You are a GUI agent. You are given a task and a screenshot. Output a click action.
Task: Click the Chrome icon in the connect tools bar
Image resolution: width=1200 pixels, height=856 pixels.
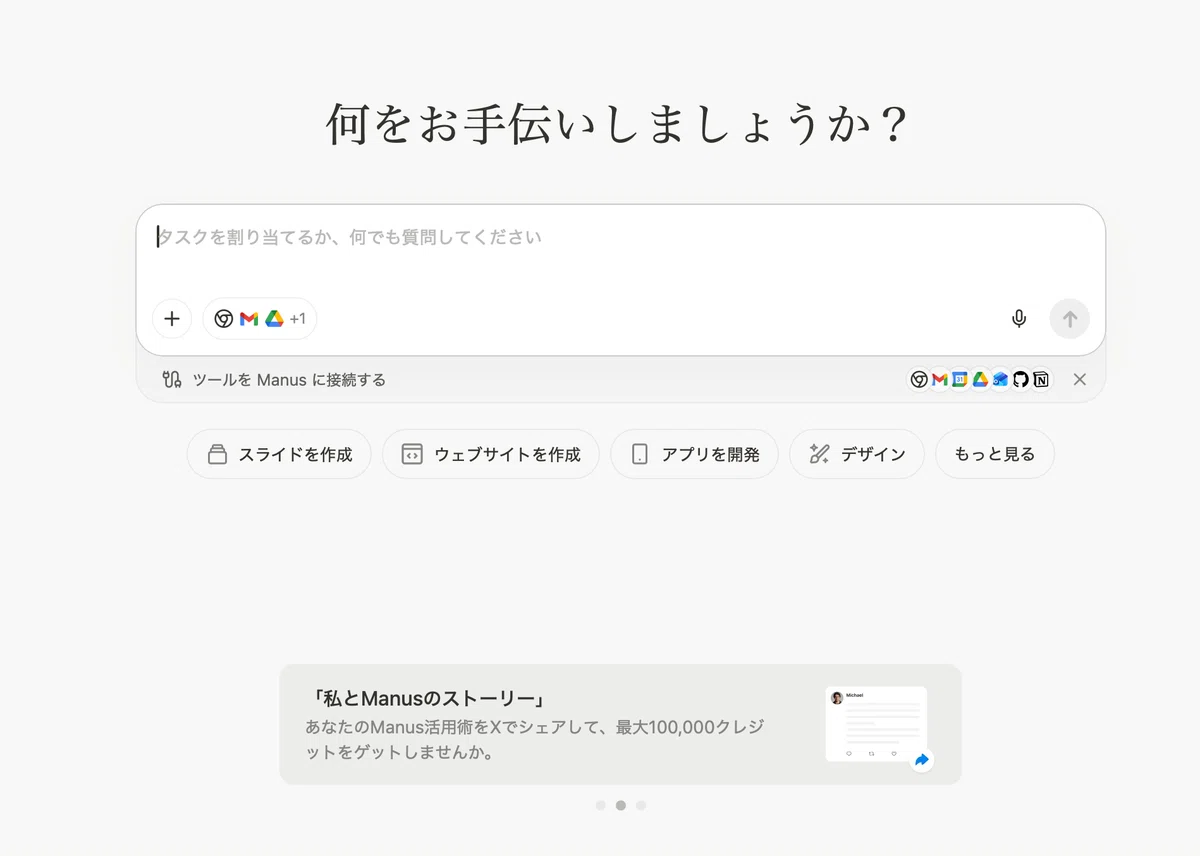click(919, 380)
